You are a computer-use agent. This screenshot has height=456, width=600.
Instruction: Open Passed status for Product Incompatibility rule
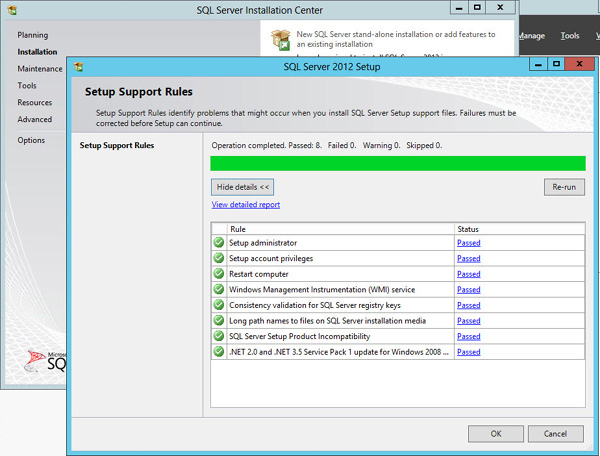click(469, 336)
